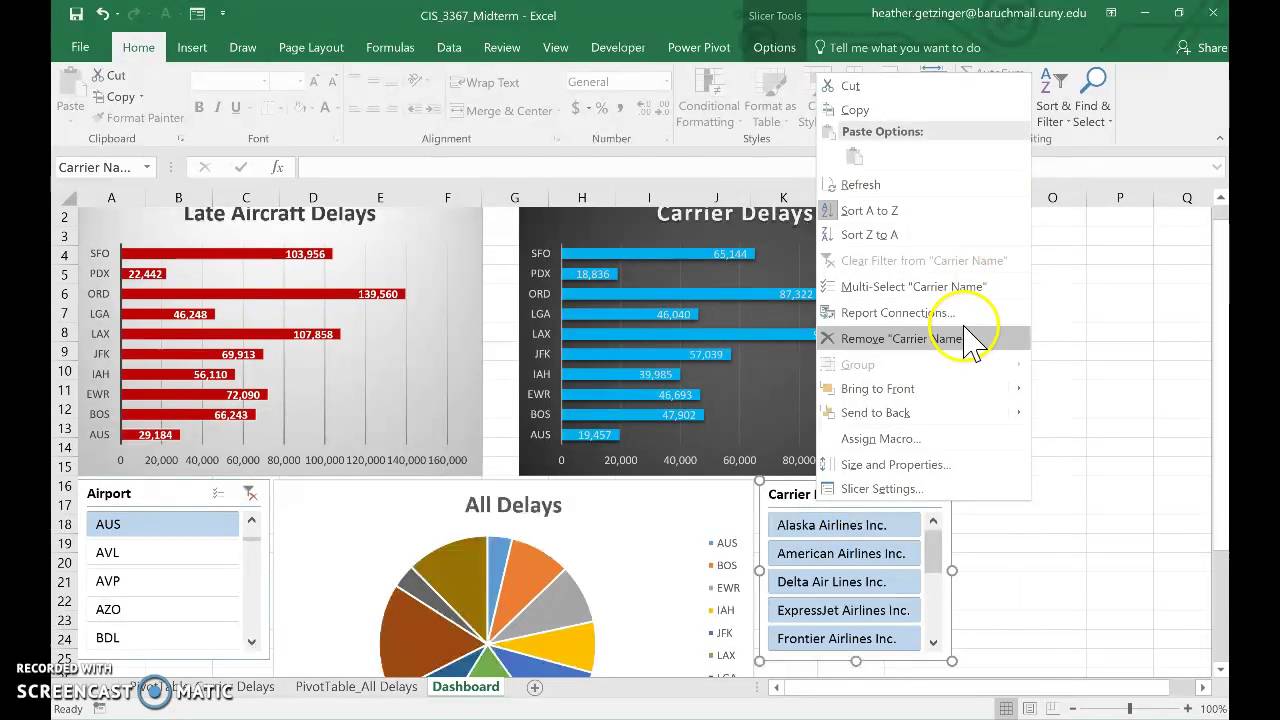This screenshot has height=720, width=1280.
Task: Select Sort Z to A
Action: (x=924, y=234)
